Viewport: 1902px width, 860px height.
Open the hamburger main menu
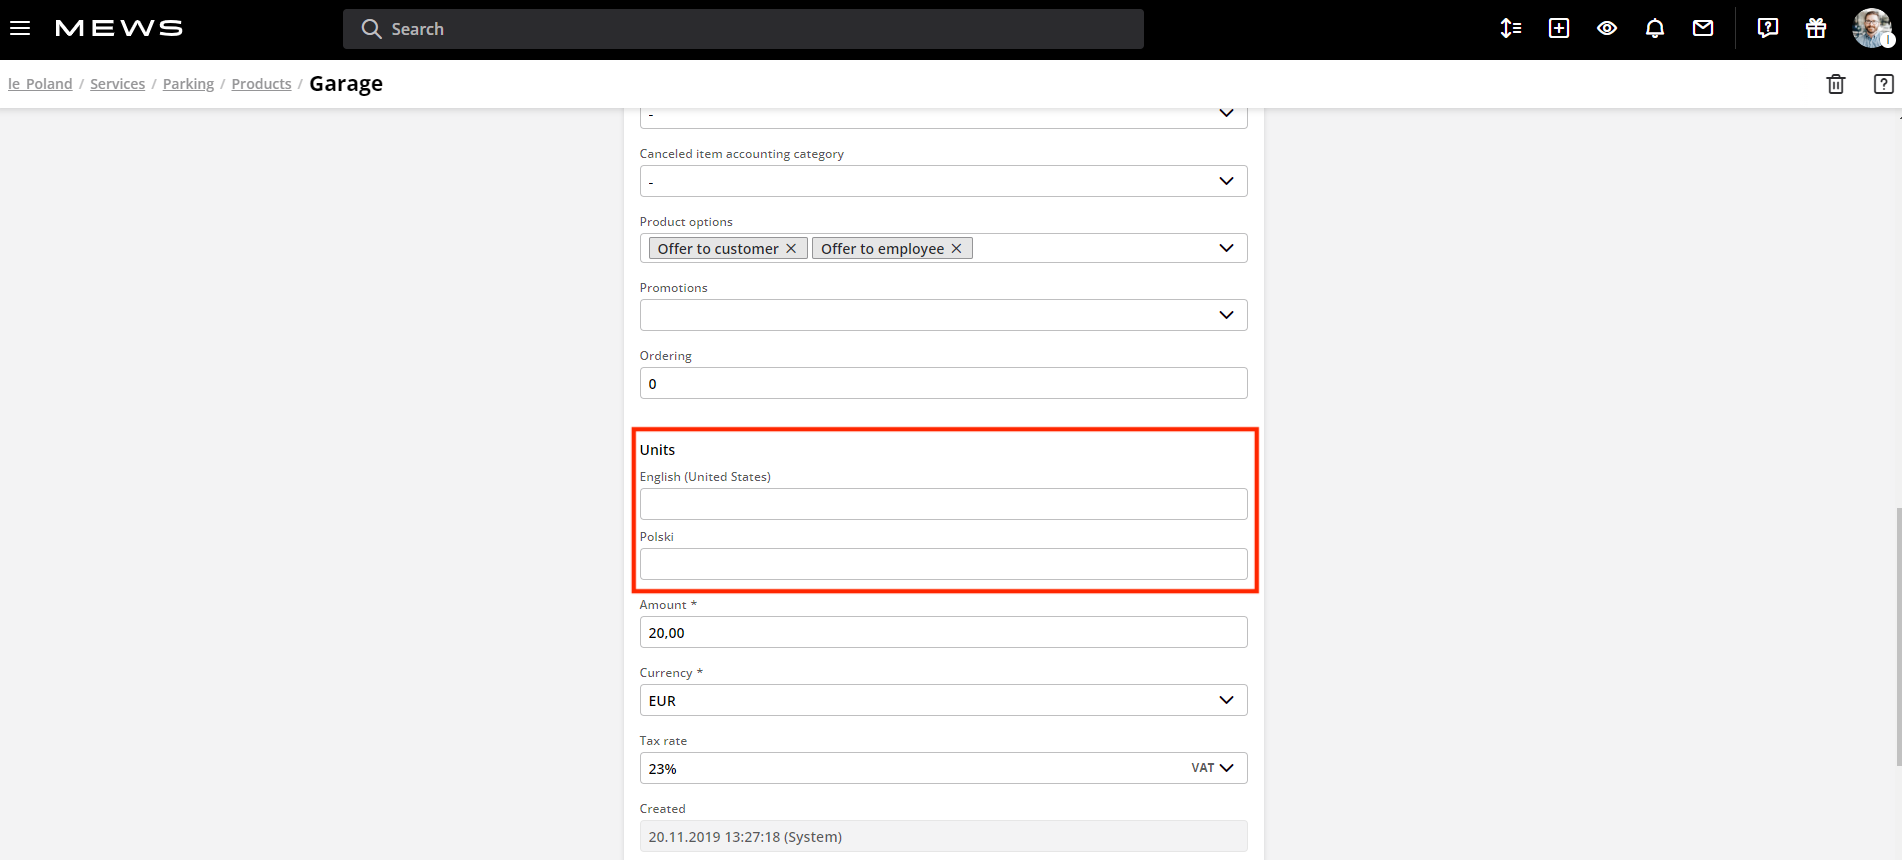click(x=20, y=28)
